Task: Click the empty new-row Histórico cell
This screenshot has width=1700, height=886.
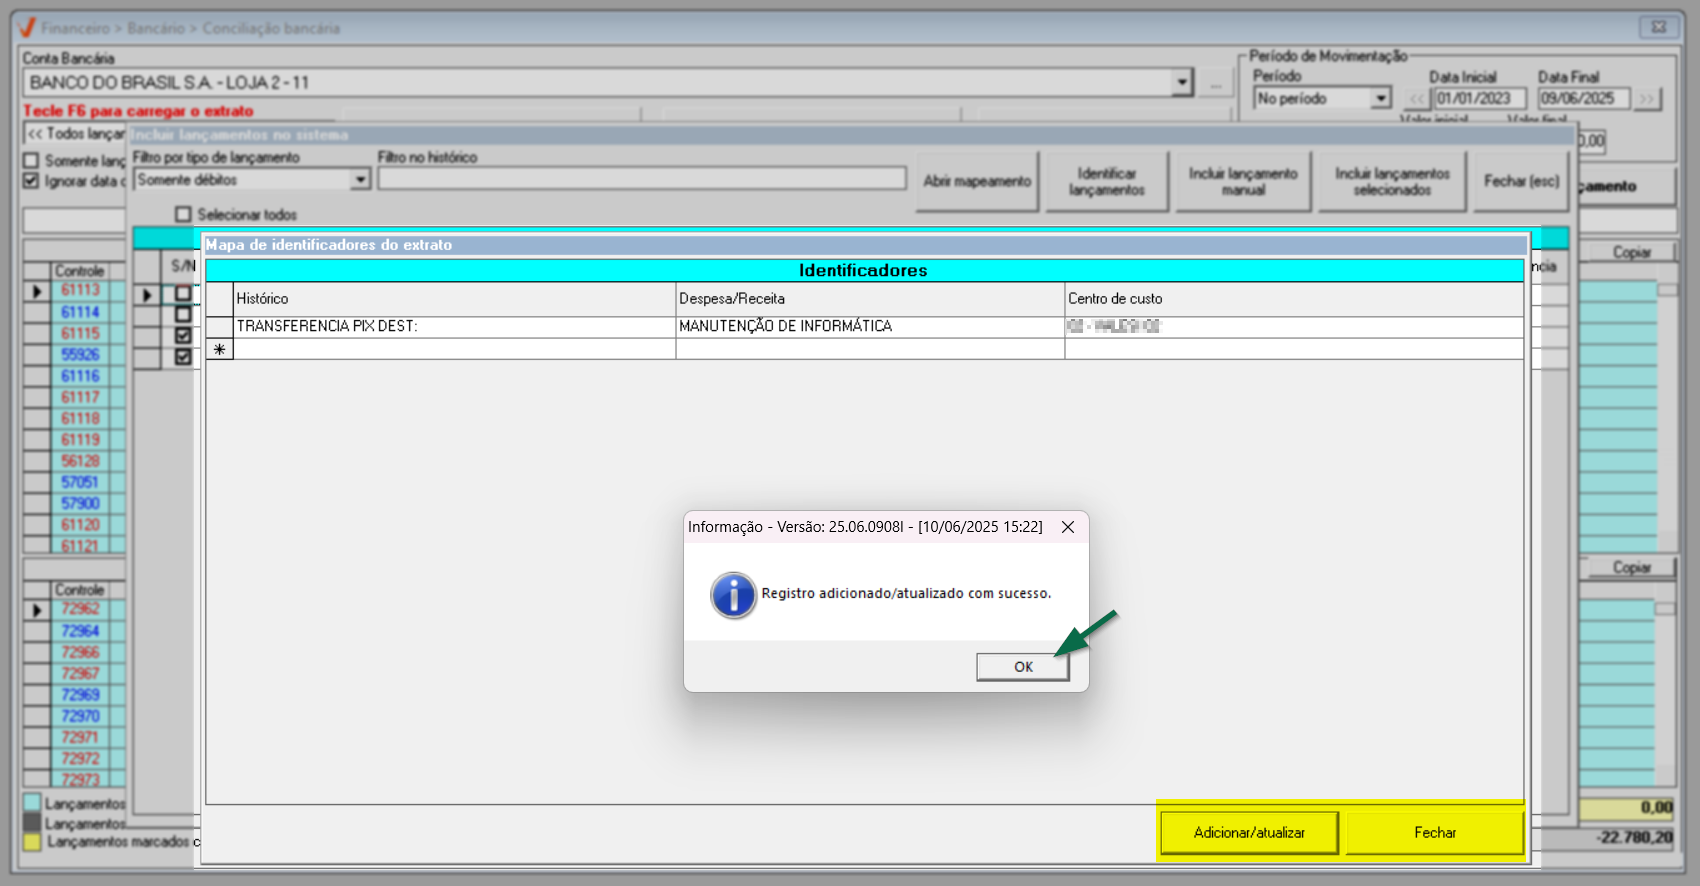Action: pos(455,349)
